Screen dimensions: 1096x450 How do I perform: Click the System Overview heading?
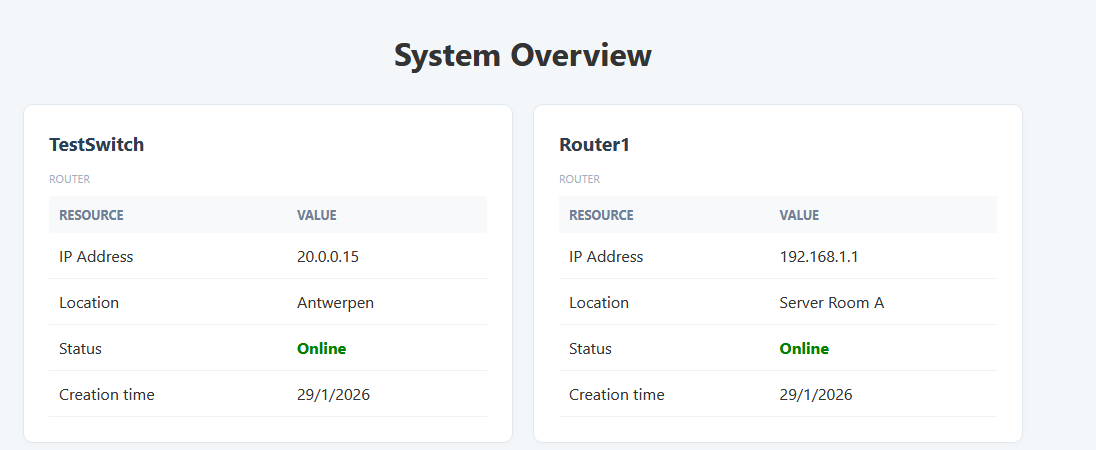pyautogui.click(x=523, y=55)
